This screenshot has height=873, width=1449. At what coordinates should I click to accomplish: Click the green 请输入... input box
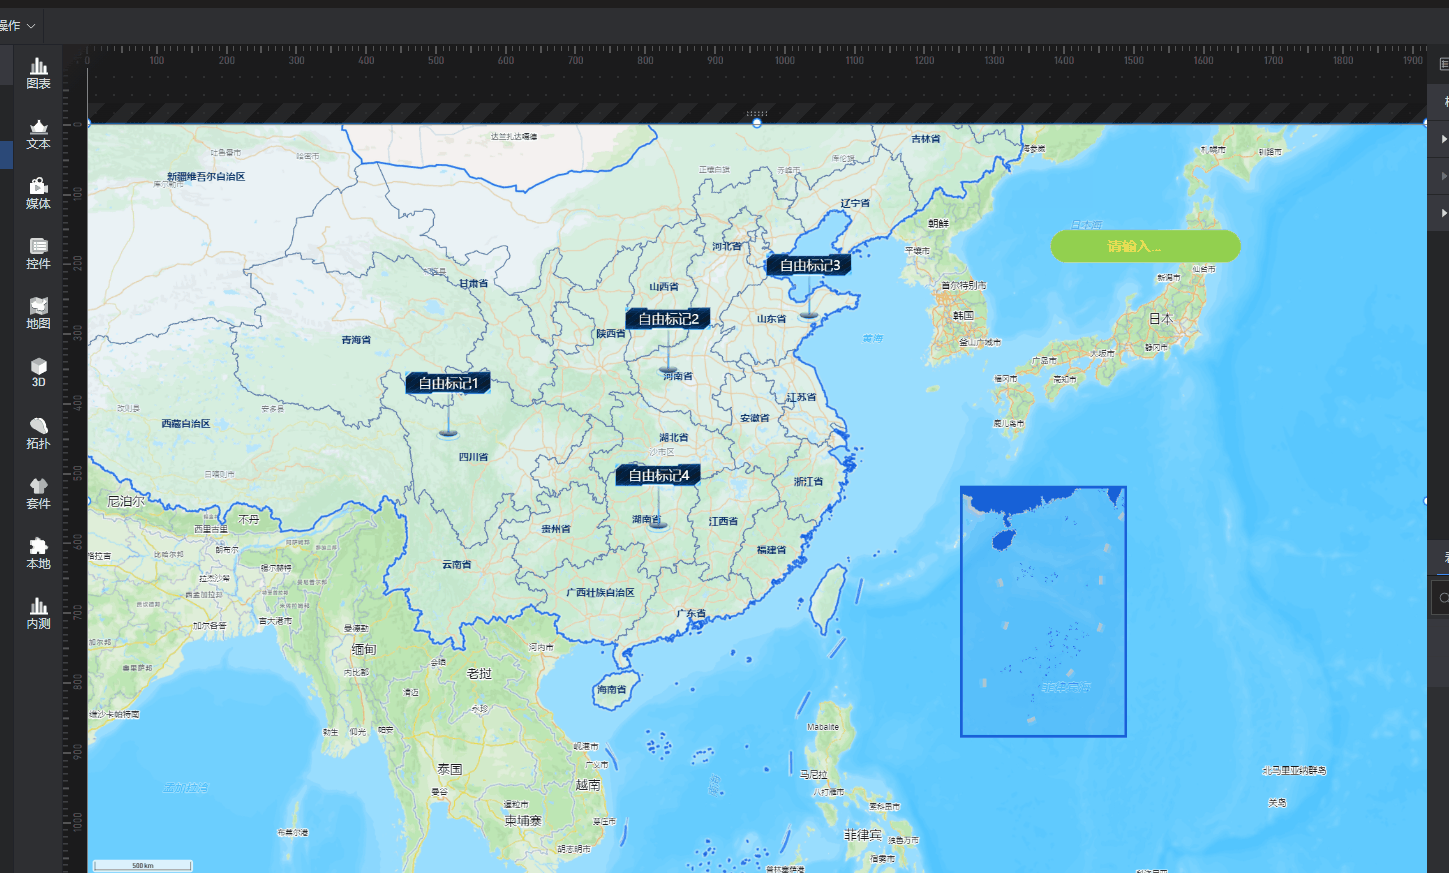[1145, 246]
